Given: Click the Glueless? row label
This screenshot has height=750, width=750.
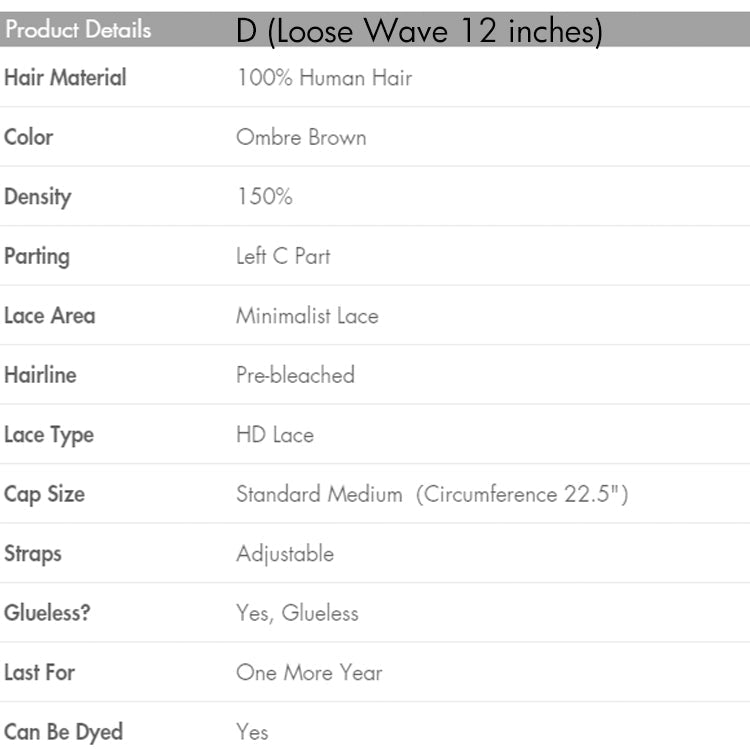Looking at the screenshot, I should tap(47, 613).
